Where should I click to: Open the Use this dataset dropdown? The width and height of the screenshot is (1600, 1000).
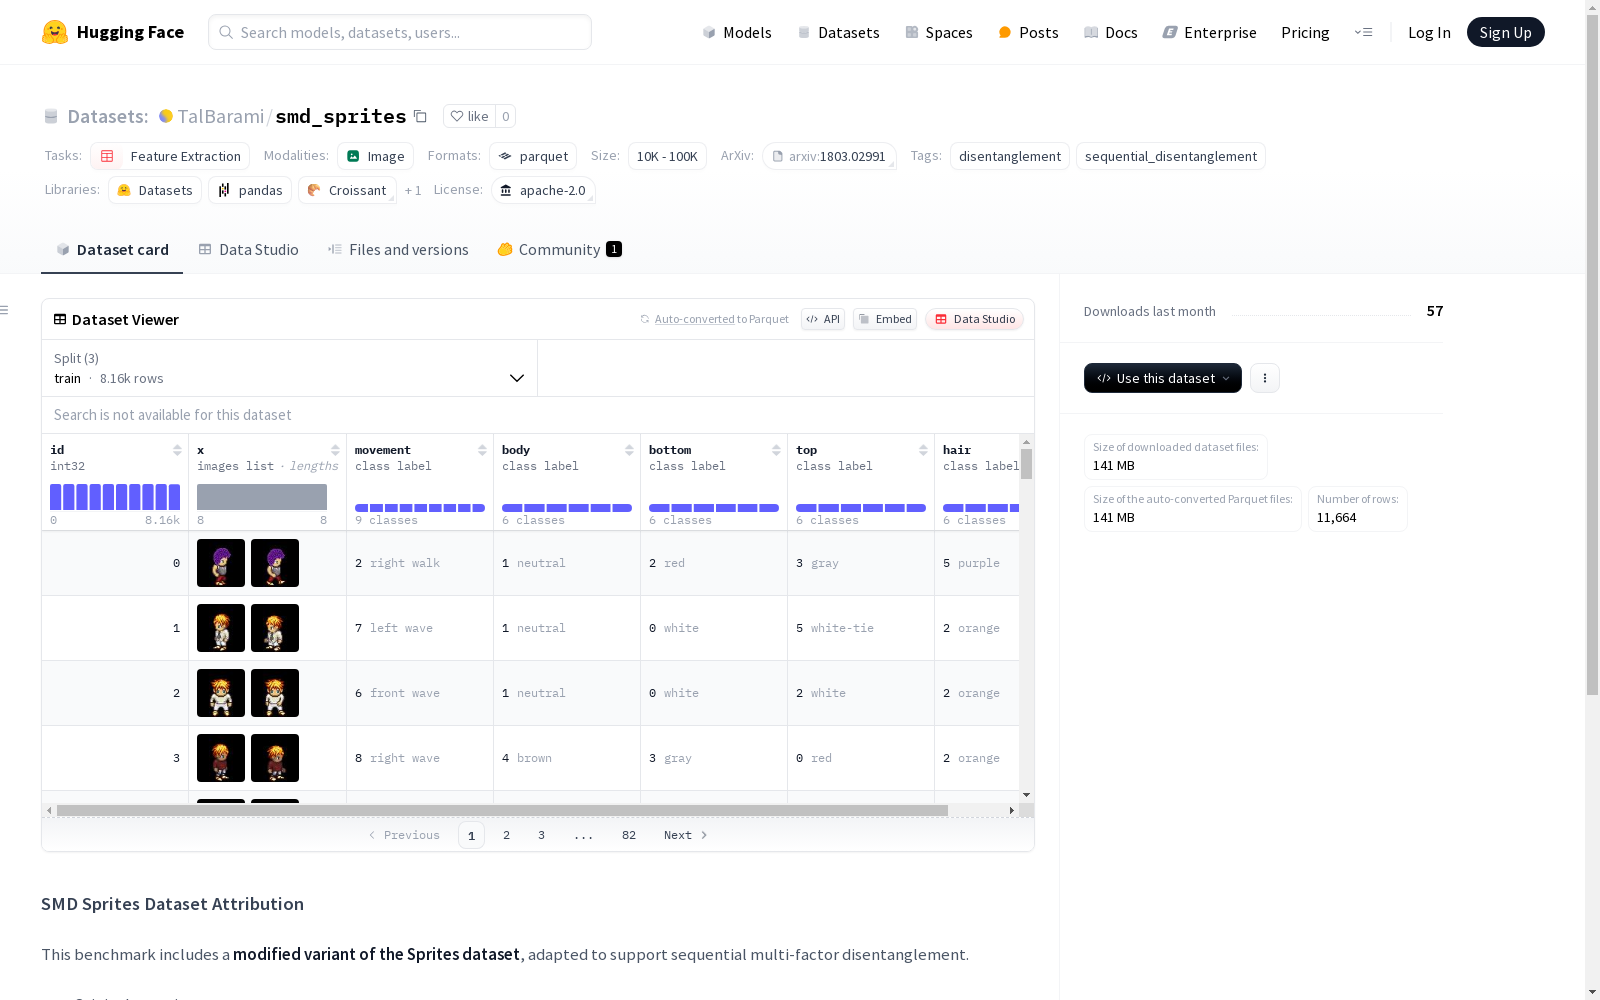pyautogui.click(x=1163, y=378)
